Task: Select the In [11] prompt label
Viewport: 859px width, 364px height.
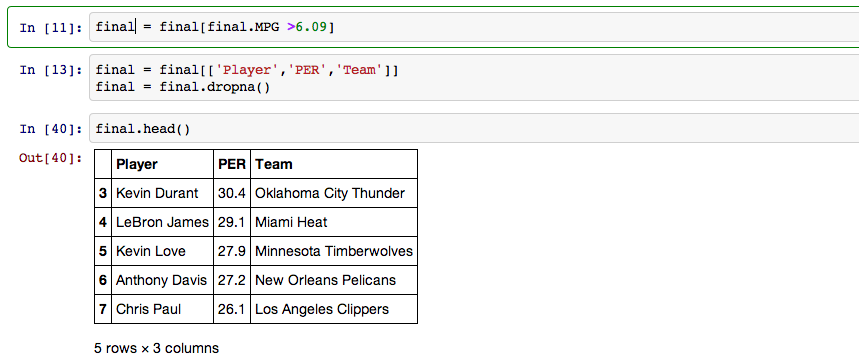Action: 50,27
